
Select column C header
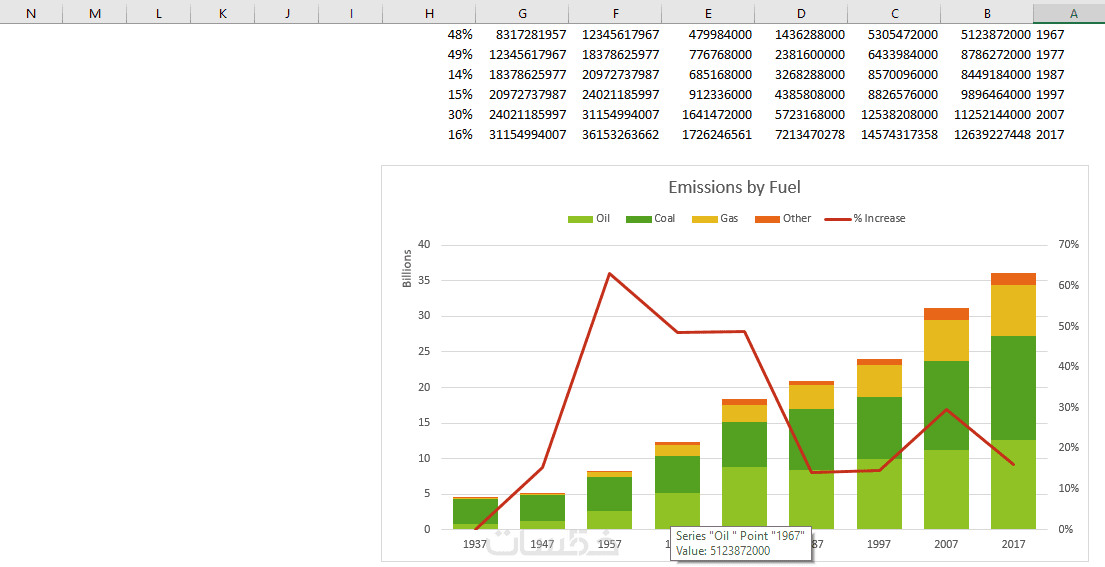894,13
